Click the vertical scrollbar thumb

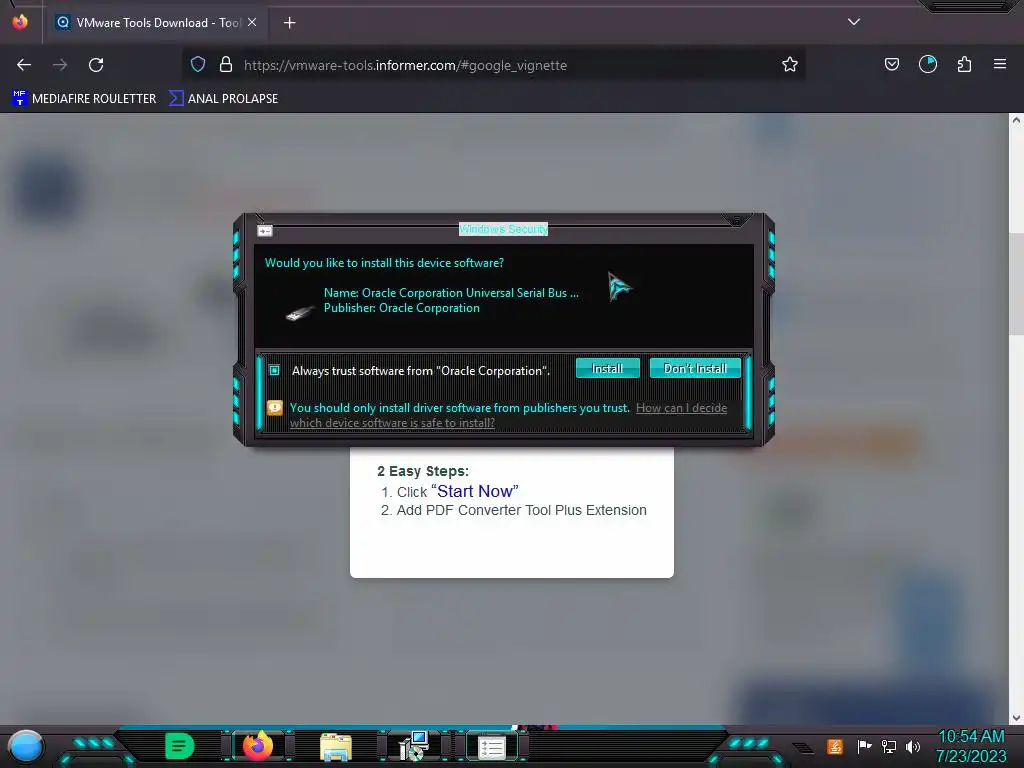[1016, 284]
